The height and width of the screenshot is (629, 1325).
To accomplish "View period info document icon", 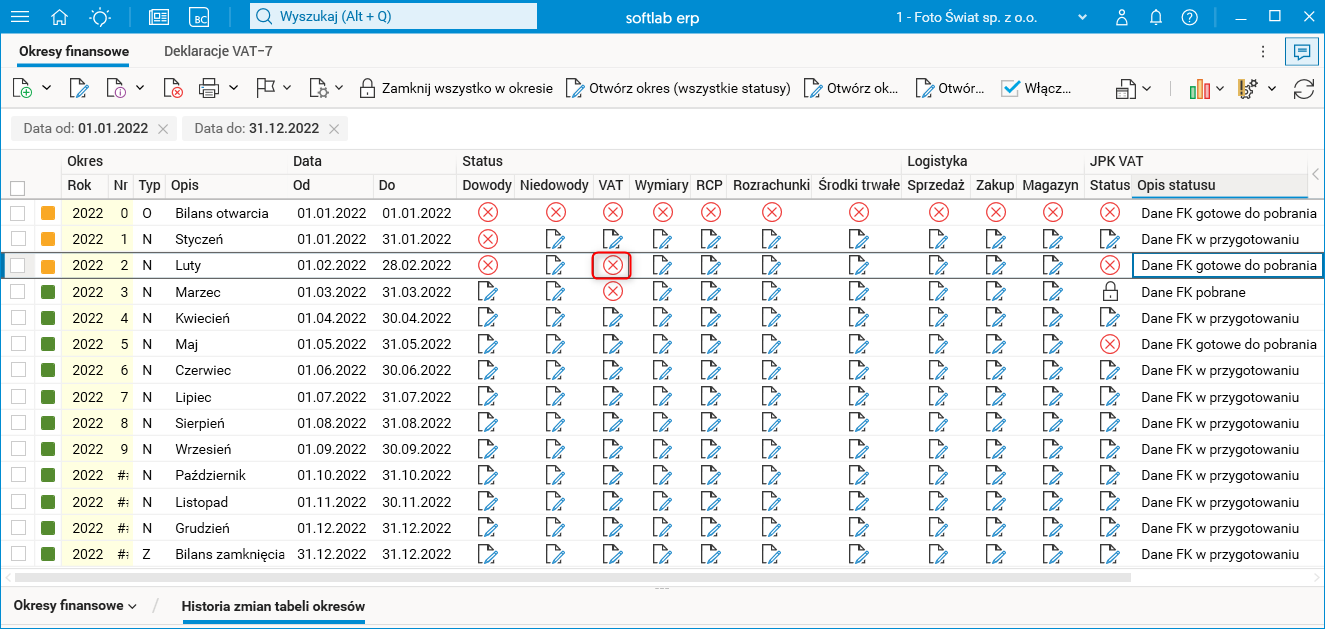I will [x=115, y=88].
